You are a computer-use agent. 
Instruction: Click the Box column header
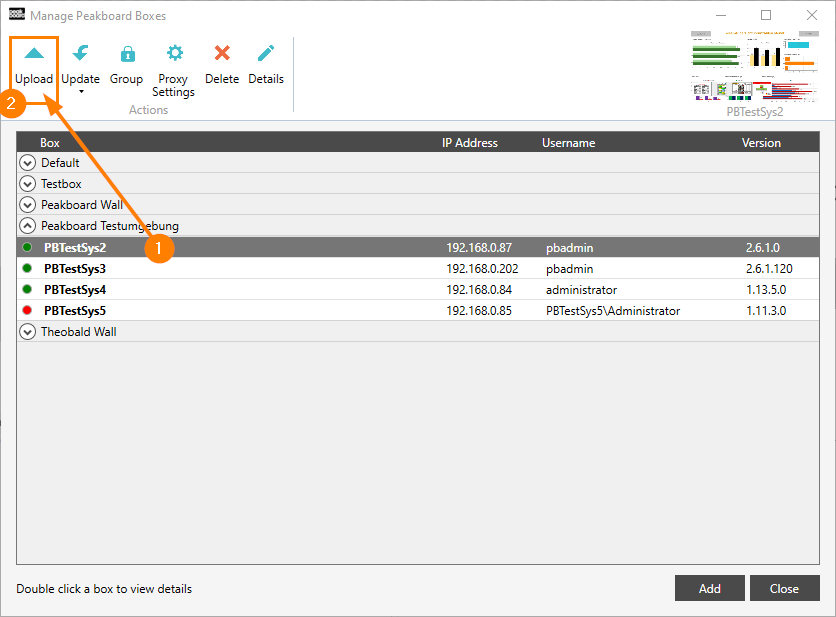click(50, 143)
